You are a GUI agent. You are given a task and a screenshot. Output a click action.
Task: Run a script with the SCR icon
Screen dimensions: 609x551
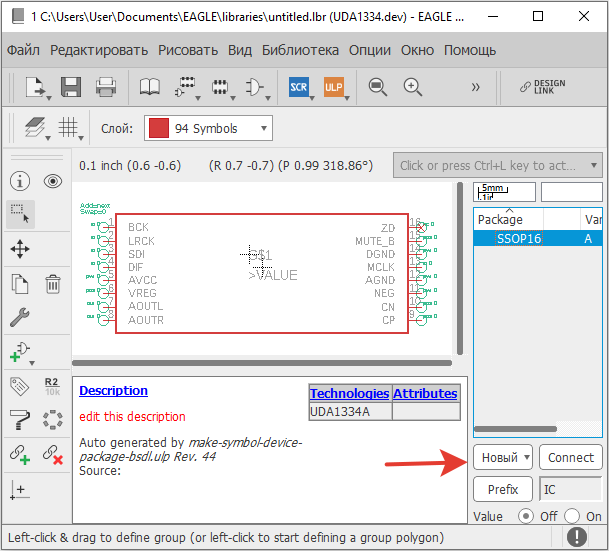coord(298,87)
